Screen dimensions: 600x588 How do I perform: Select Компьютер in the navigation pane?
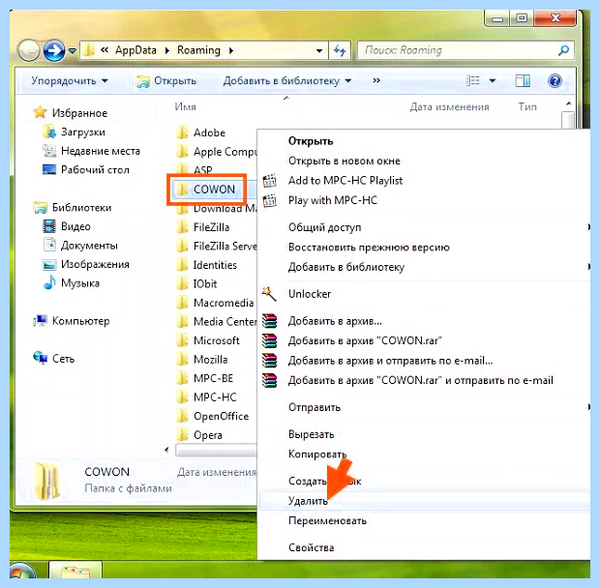[71, 321]
